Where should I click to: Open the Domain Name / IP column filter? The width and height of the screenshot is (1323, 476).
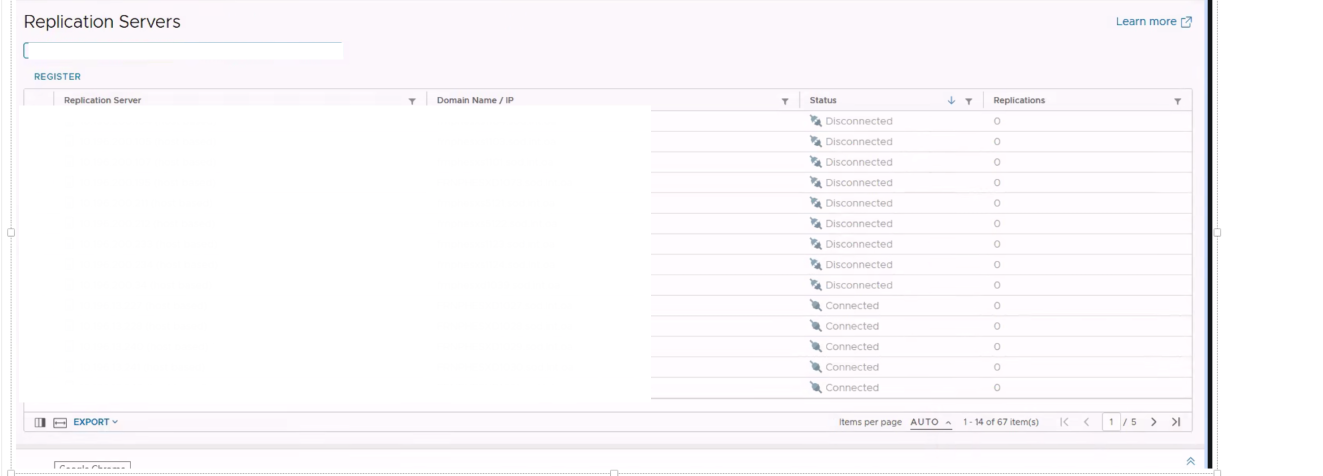(785, 101)
